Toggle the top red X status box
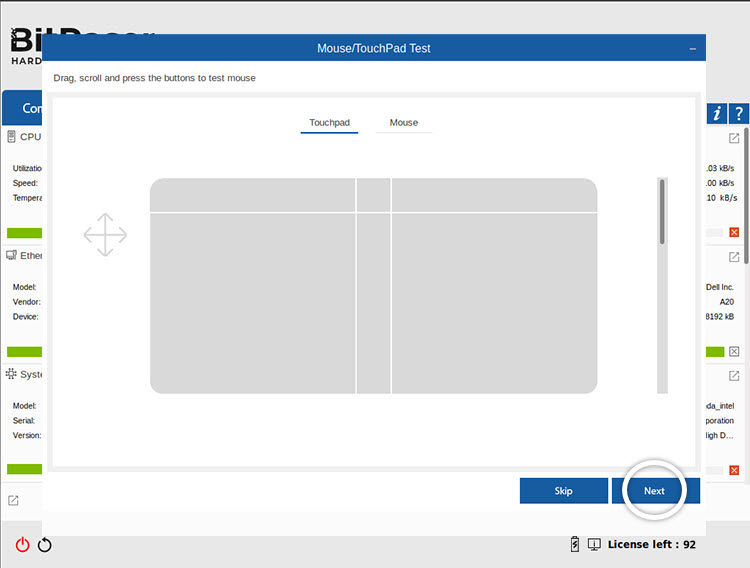 [734, 233]
